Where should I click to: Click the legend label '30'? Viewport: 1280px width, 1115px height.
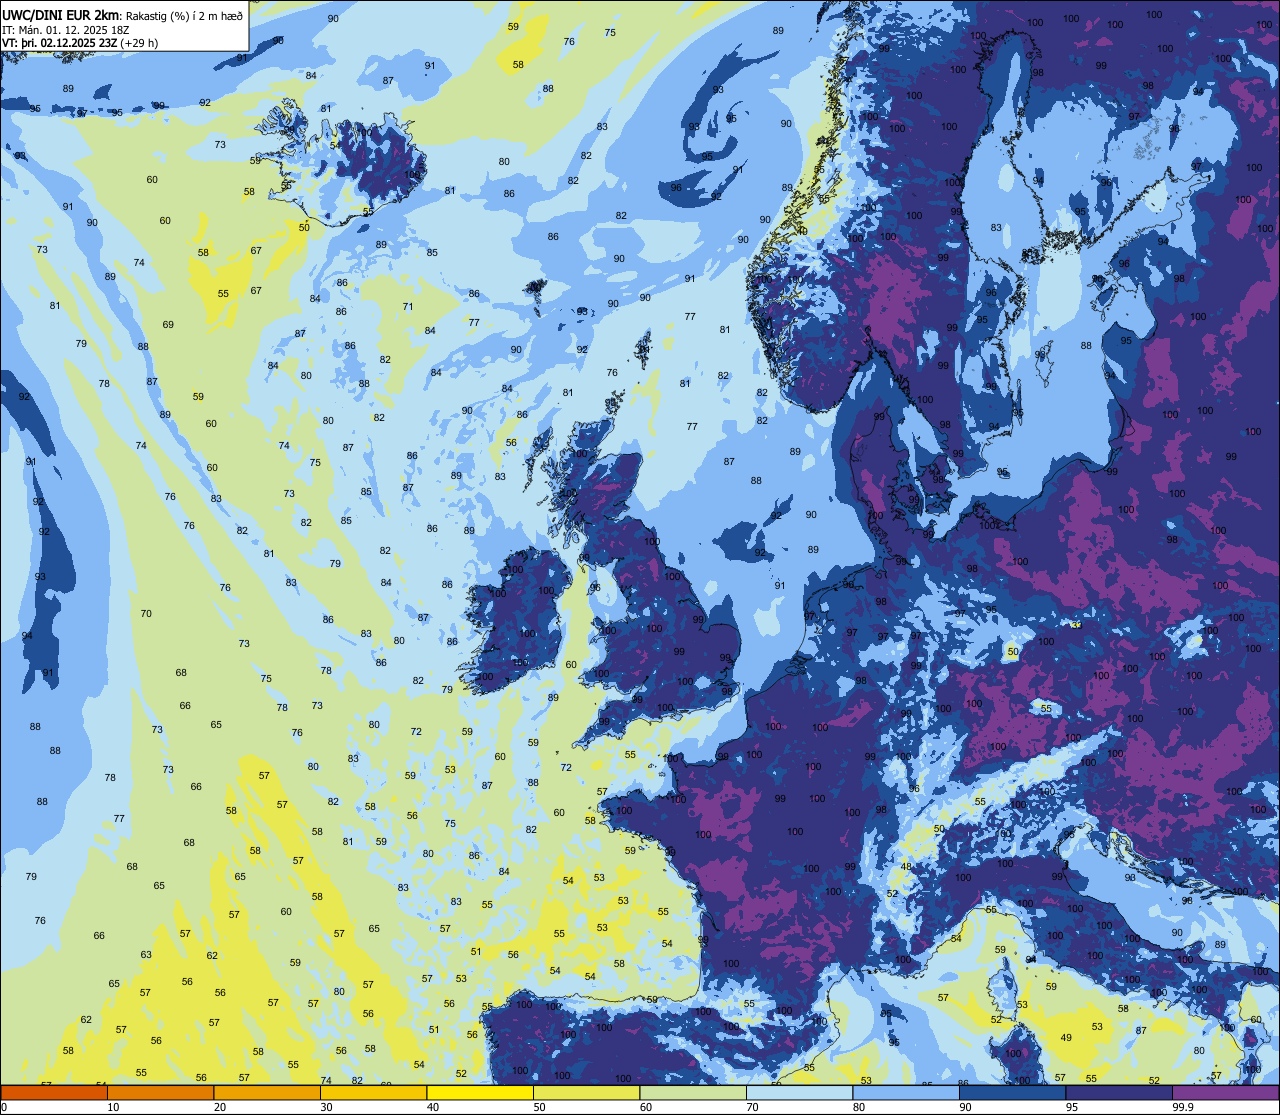point(326,1107)
